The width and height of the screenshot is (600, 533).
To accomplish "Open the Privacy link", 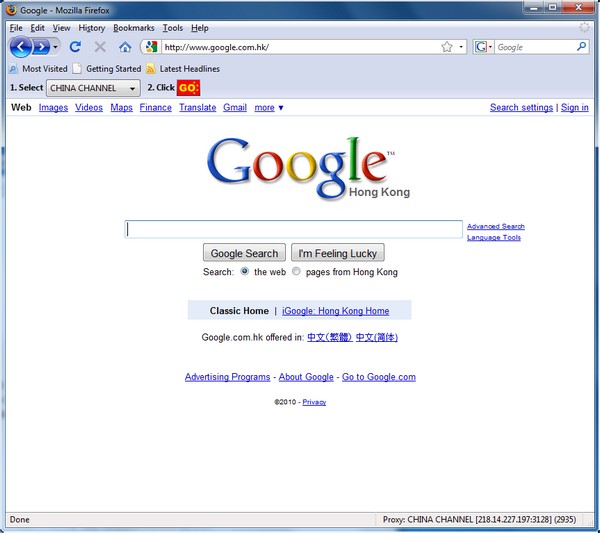I will pos(314,402).
